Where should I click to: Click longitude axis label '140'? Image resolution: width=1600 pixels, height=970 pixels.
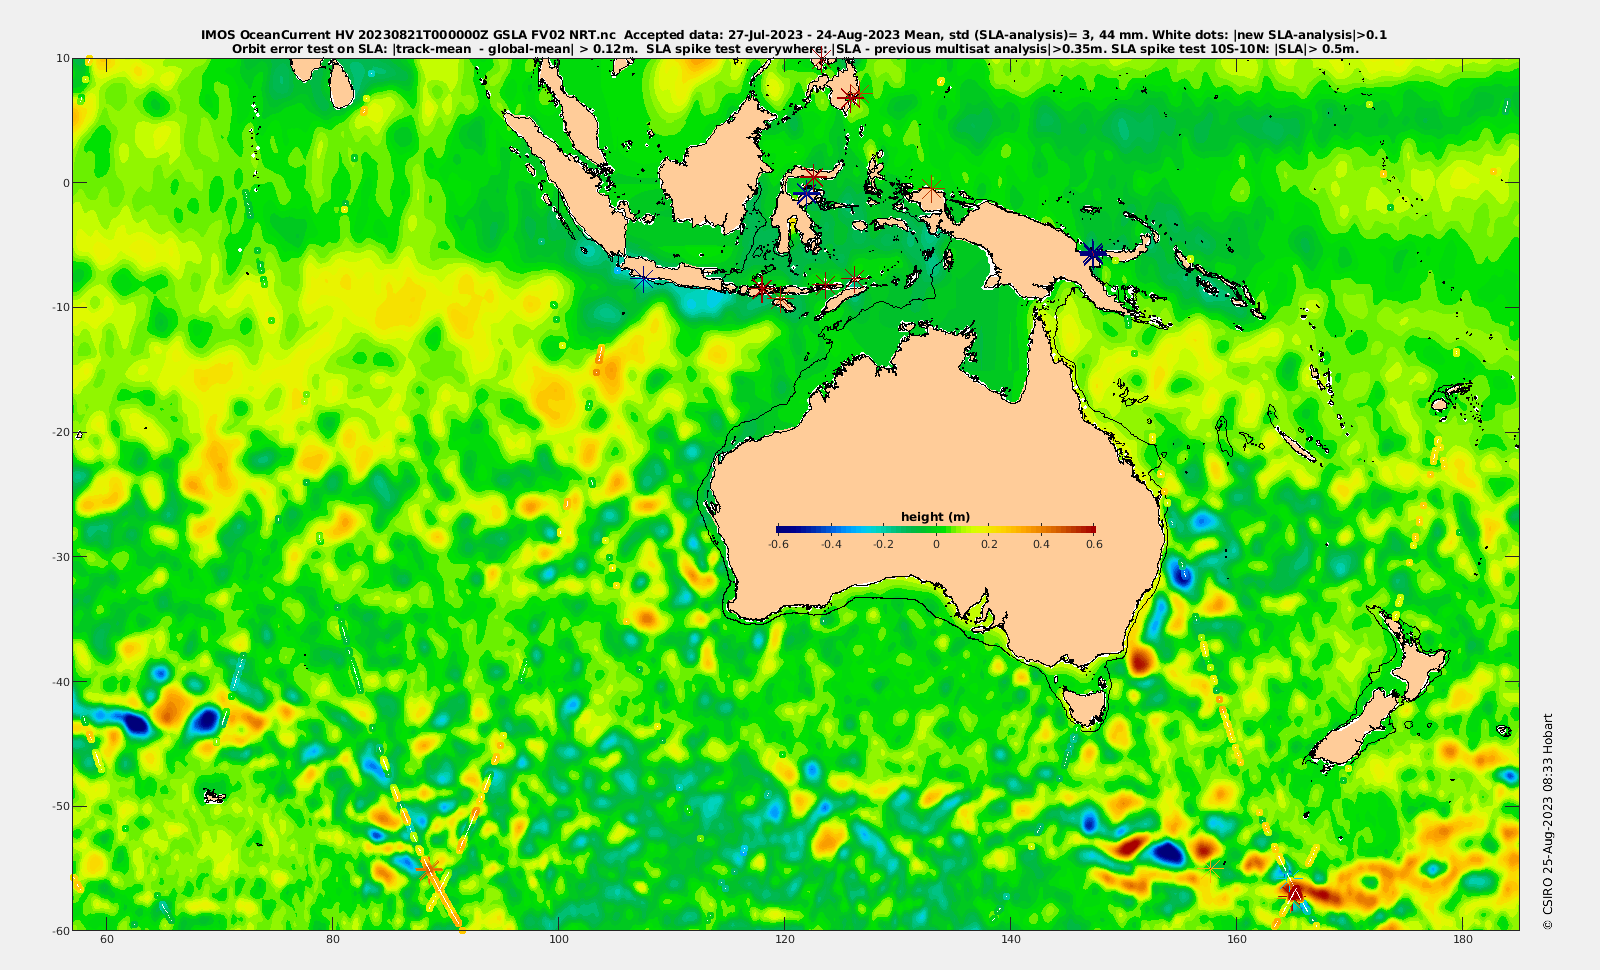tap(1011, 939)
